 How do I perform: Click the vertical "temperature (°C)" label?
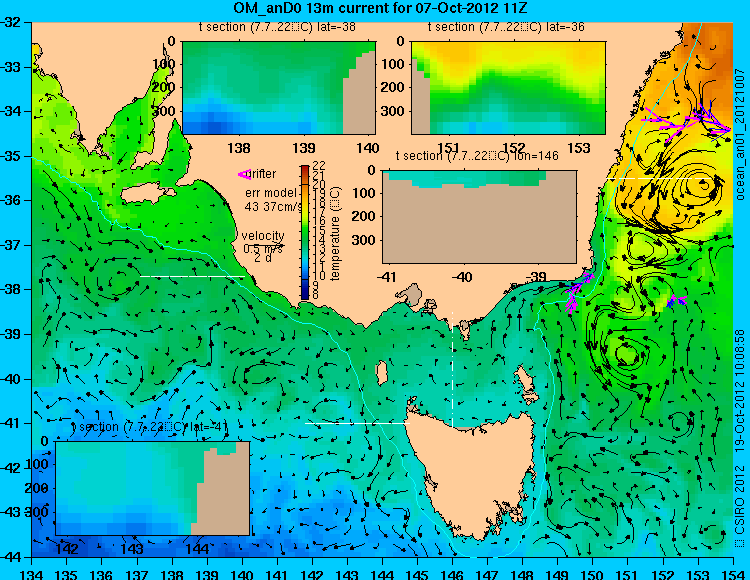(335, 233)
